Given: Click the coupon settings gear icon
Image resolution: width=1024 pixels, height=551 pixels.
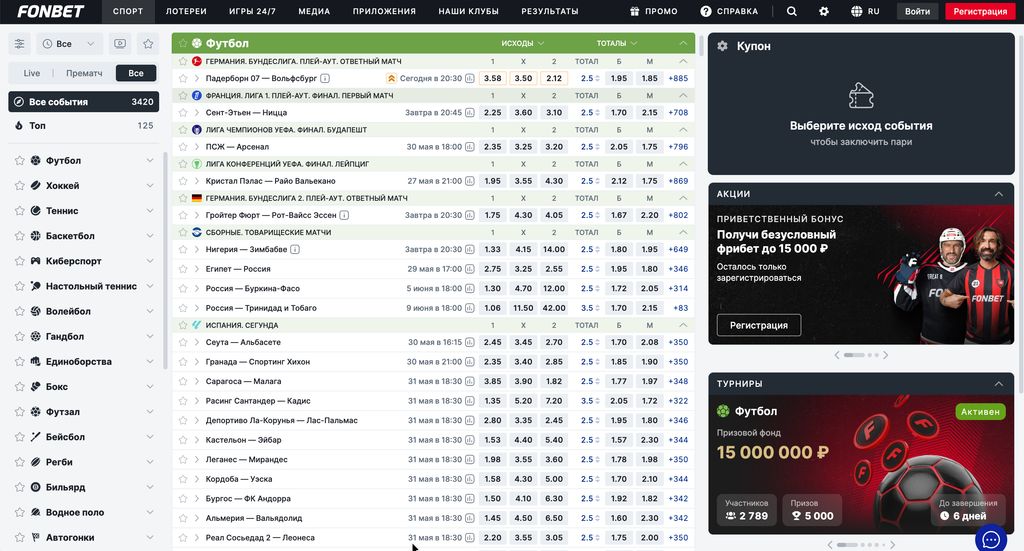Looking at the screenshot, I should tap(722, 46).
